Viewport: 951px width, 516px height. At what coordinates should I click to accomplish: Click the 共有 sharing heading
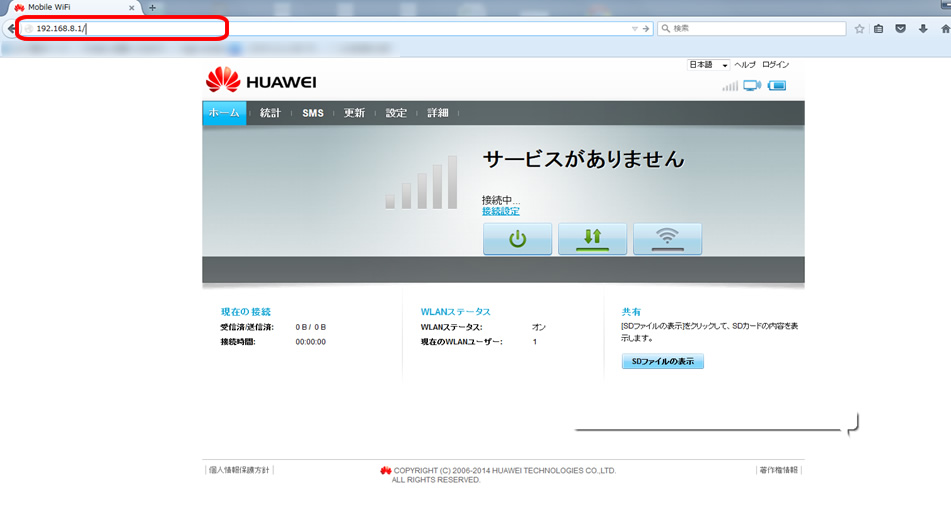[631, 312]
